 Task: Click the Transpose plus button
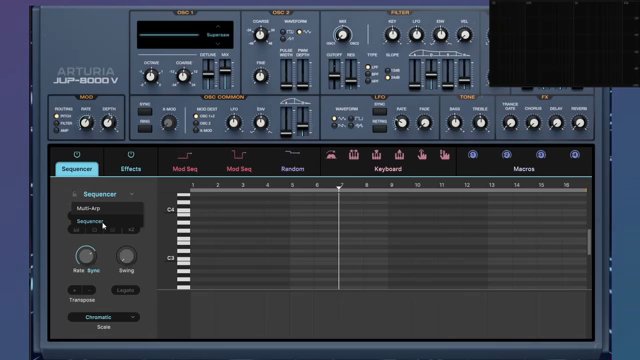75,290
